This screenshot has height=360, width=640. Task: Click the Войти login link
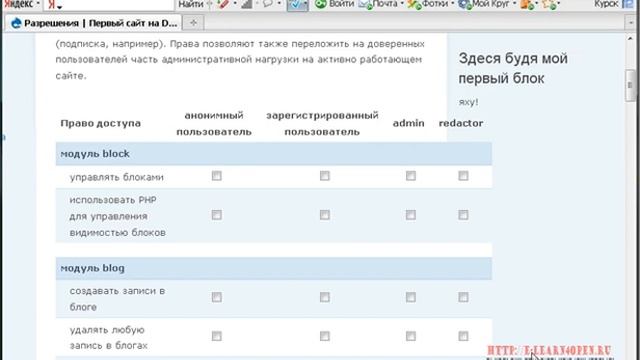click(341, 4)
